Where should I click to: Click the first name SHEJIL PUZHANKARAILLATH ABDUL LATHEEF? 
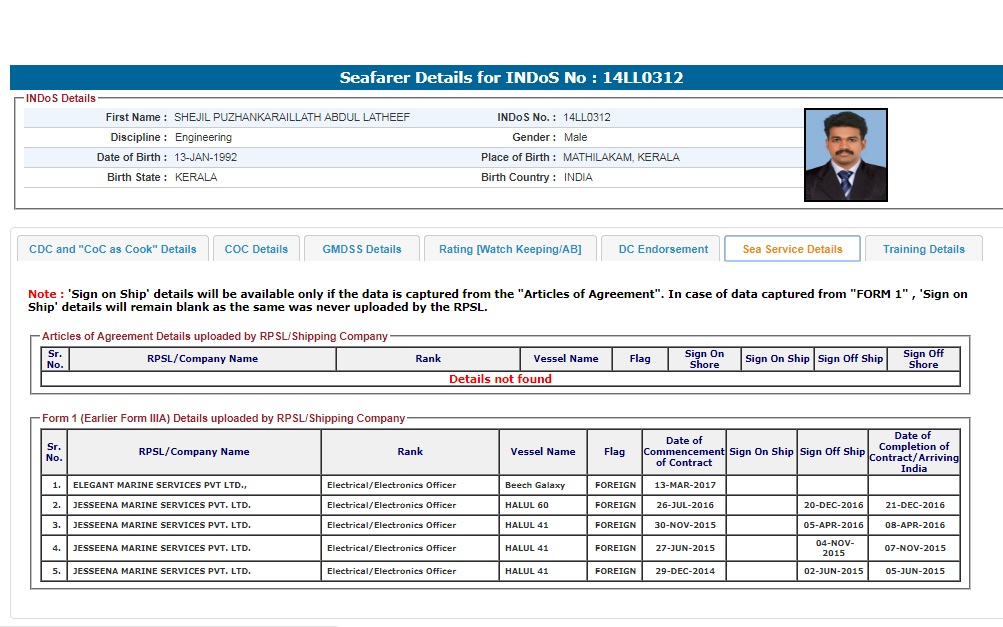pos(292,117)
